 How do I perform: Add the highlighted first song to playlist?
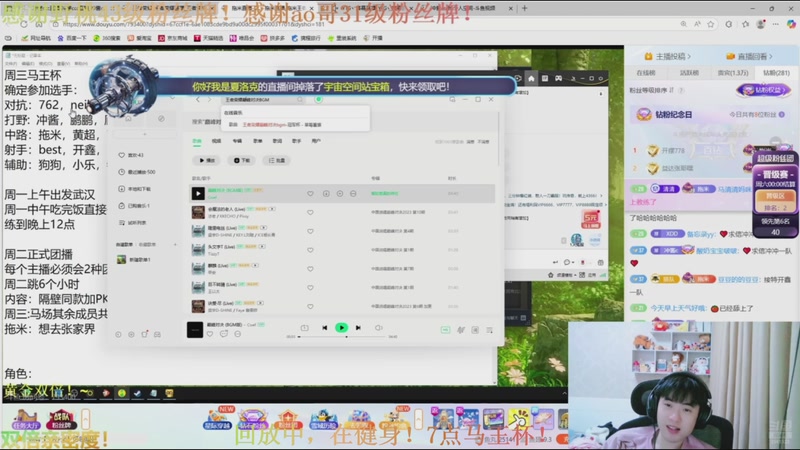point(340,194)
